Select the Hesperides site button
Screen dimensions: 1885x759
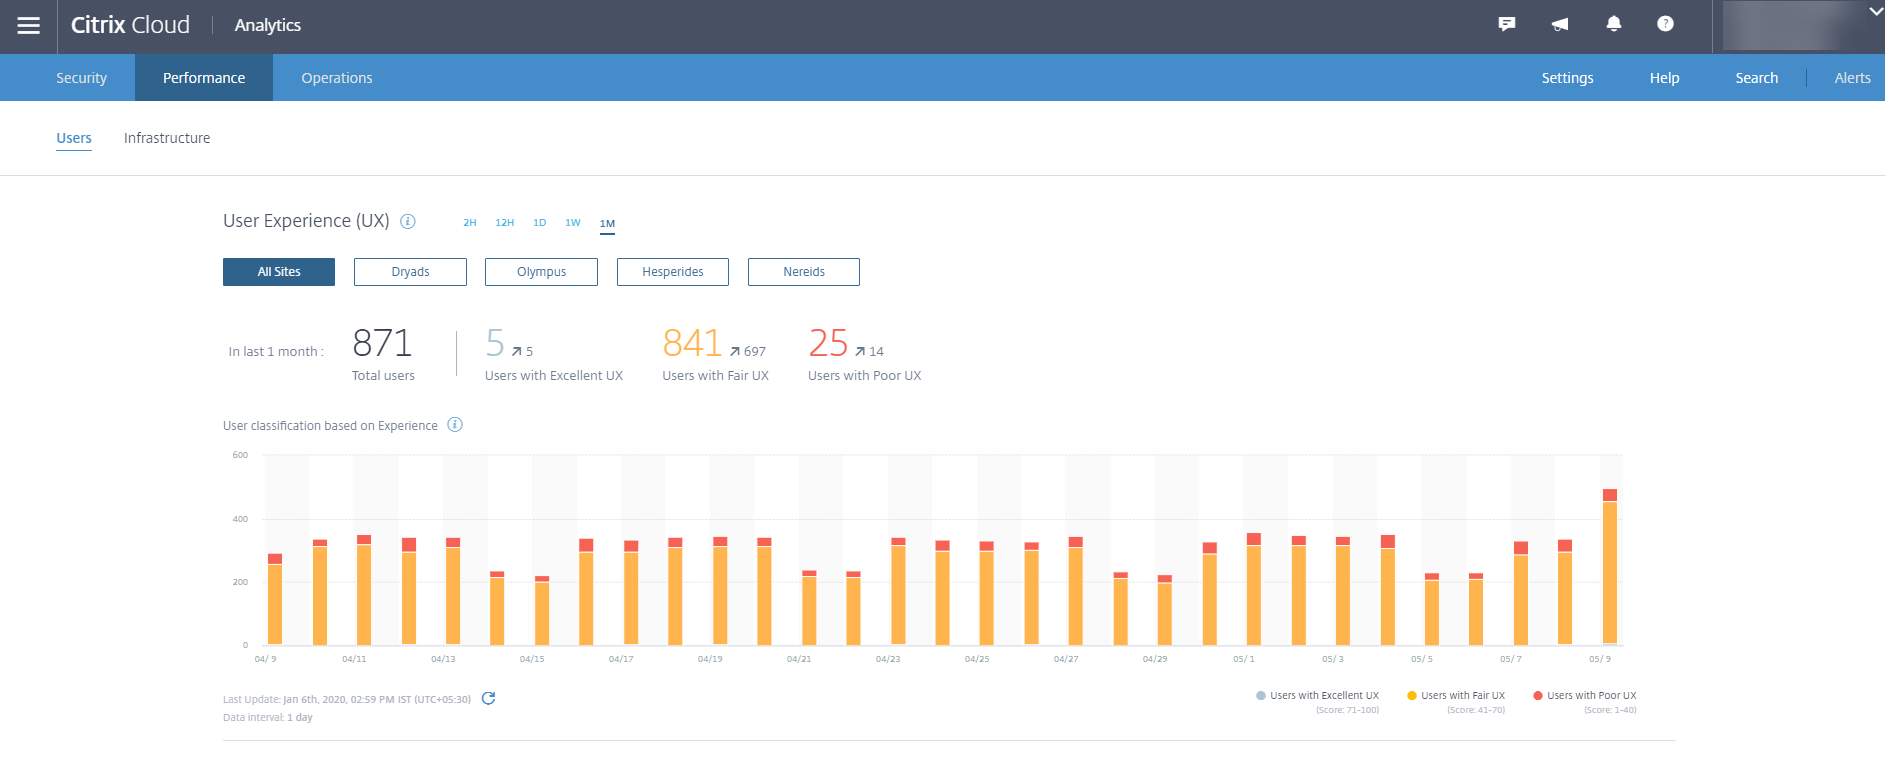(x=672, y=272)
